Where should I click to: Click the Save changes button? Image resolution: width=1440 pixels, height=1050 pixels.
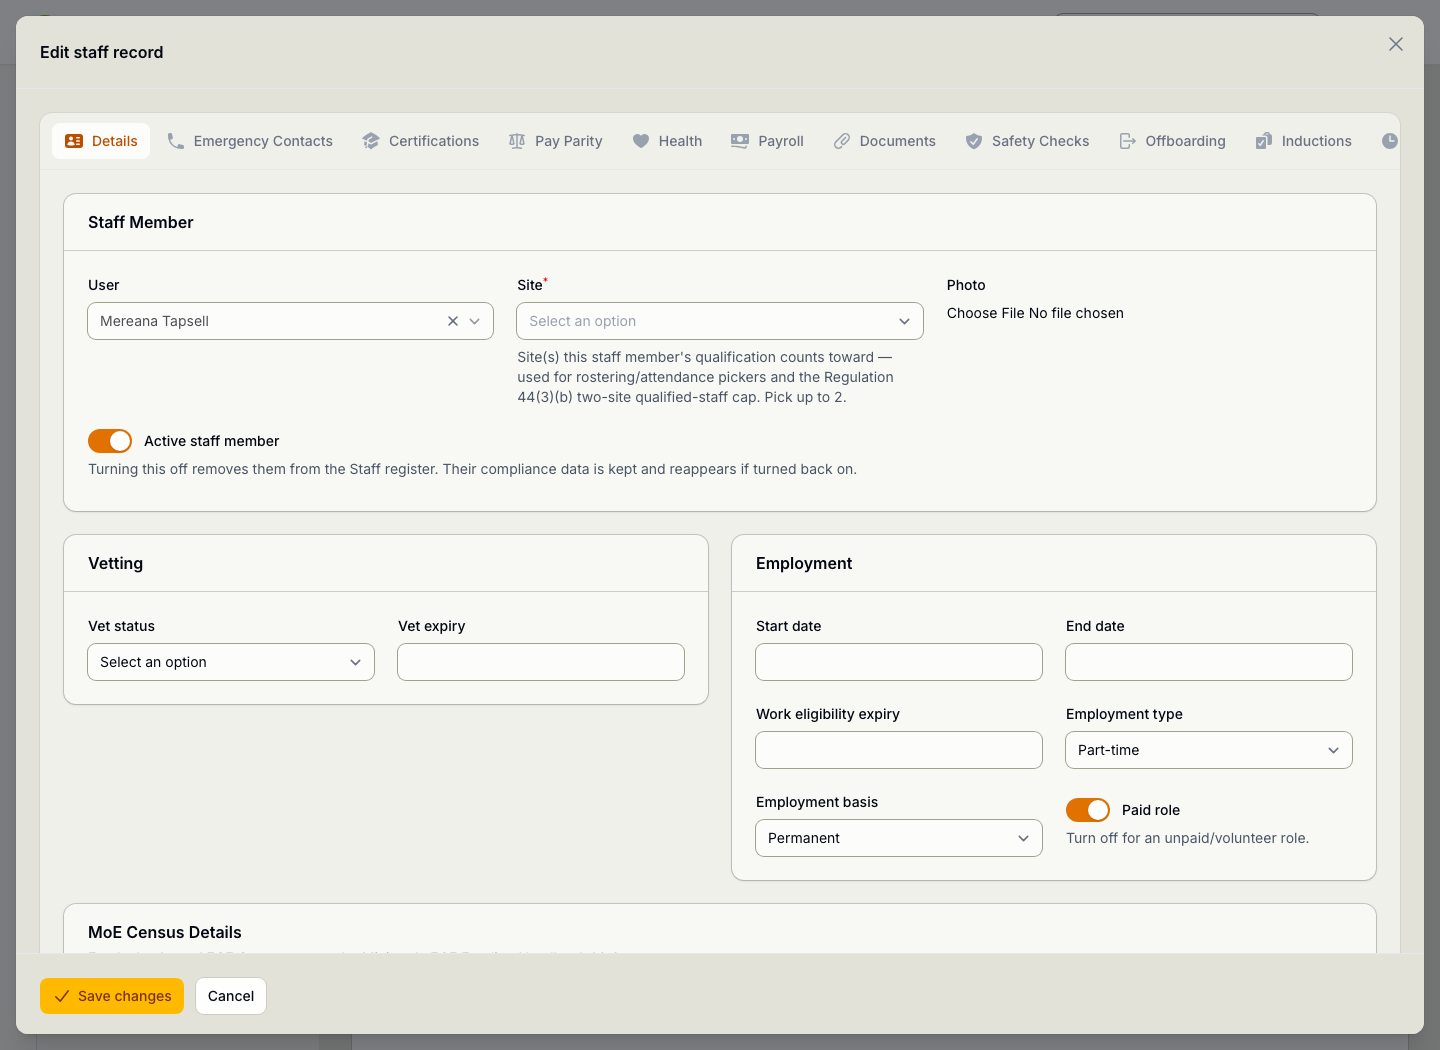click(x=112, y=996)
